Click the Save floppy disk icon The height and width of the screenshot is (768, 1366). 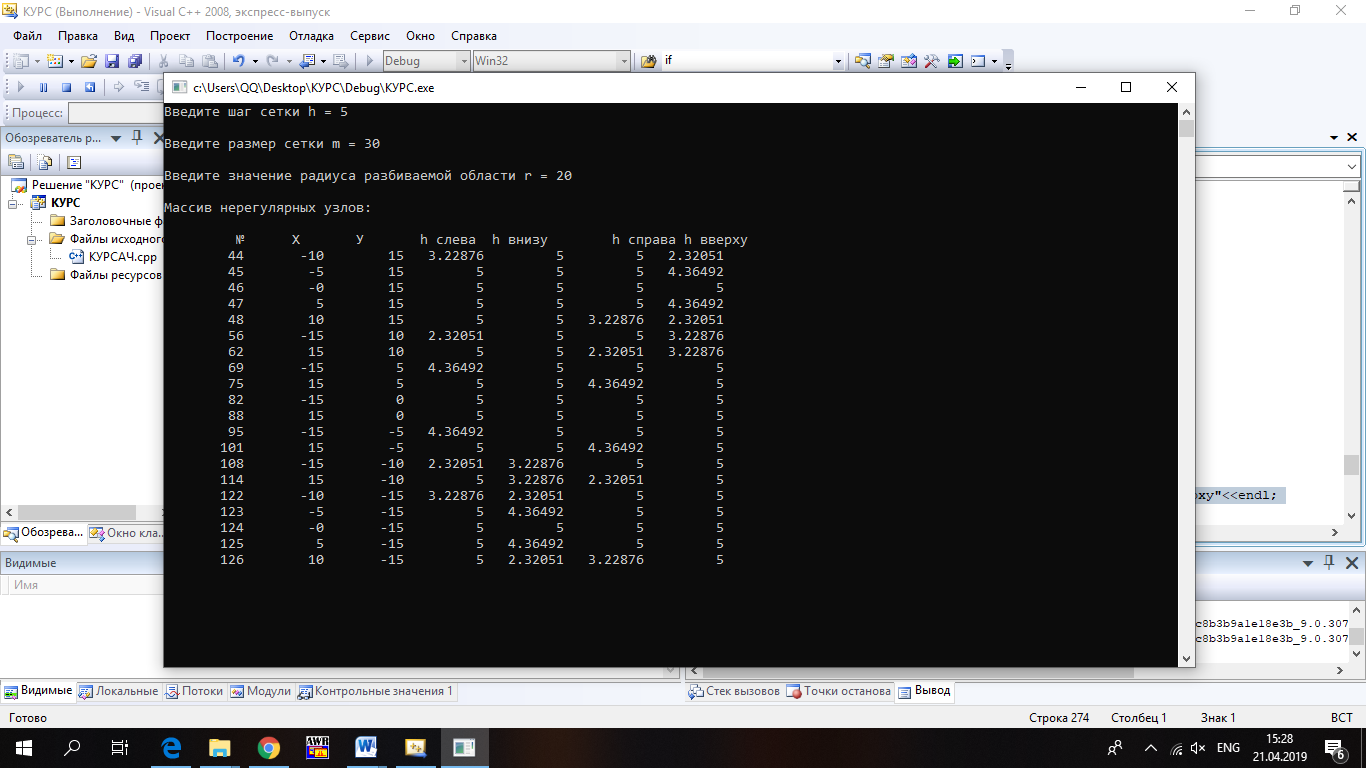(112, 61)
